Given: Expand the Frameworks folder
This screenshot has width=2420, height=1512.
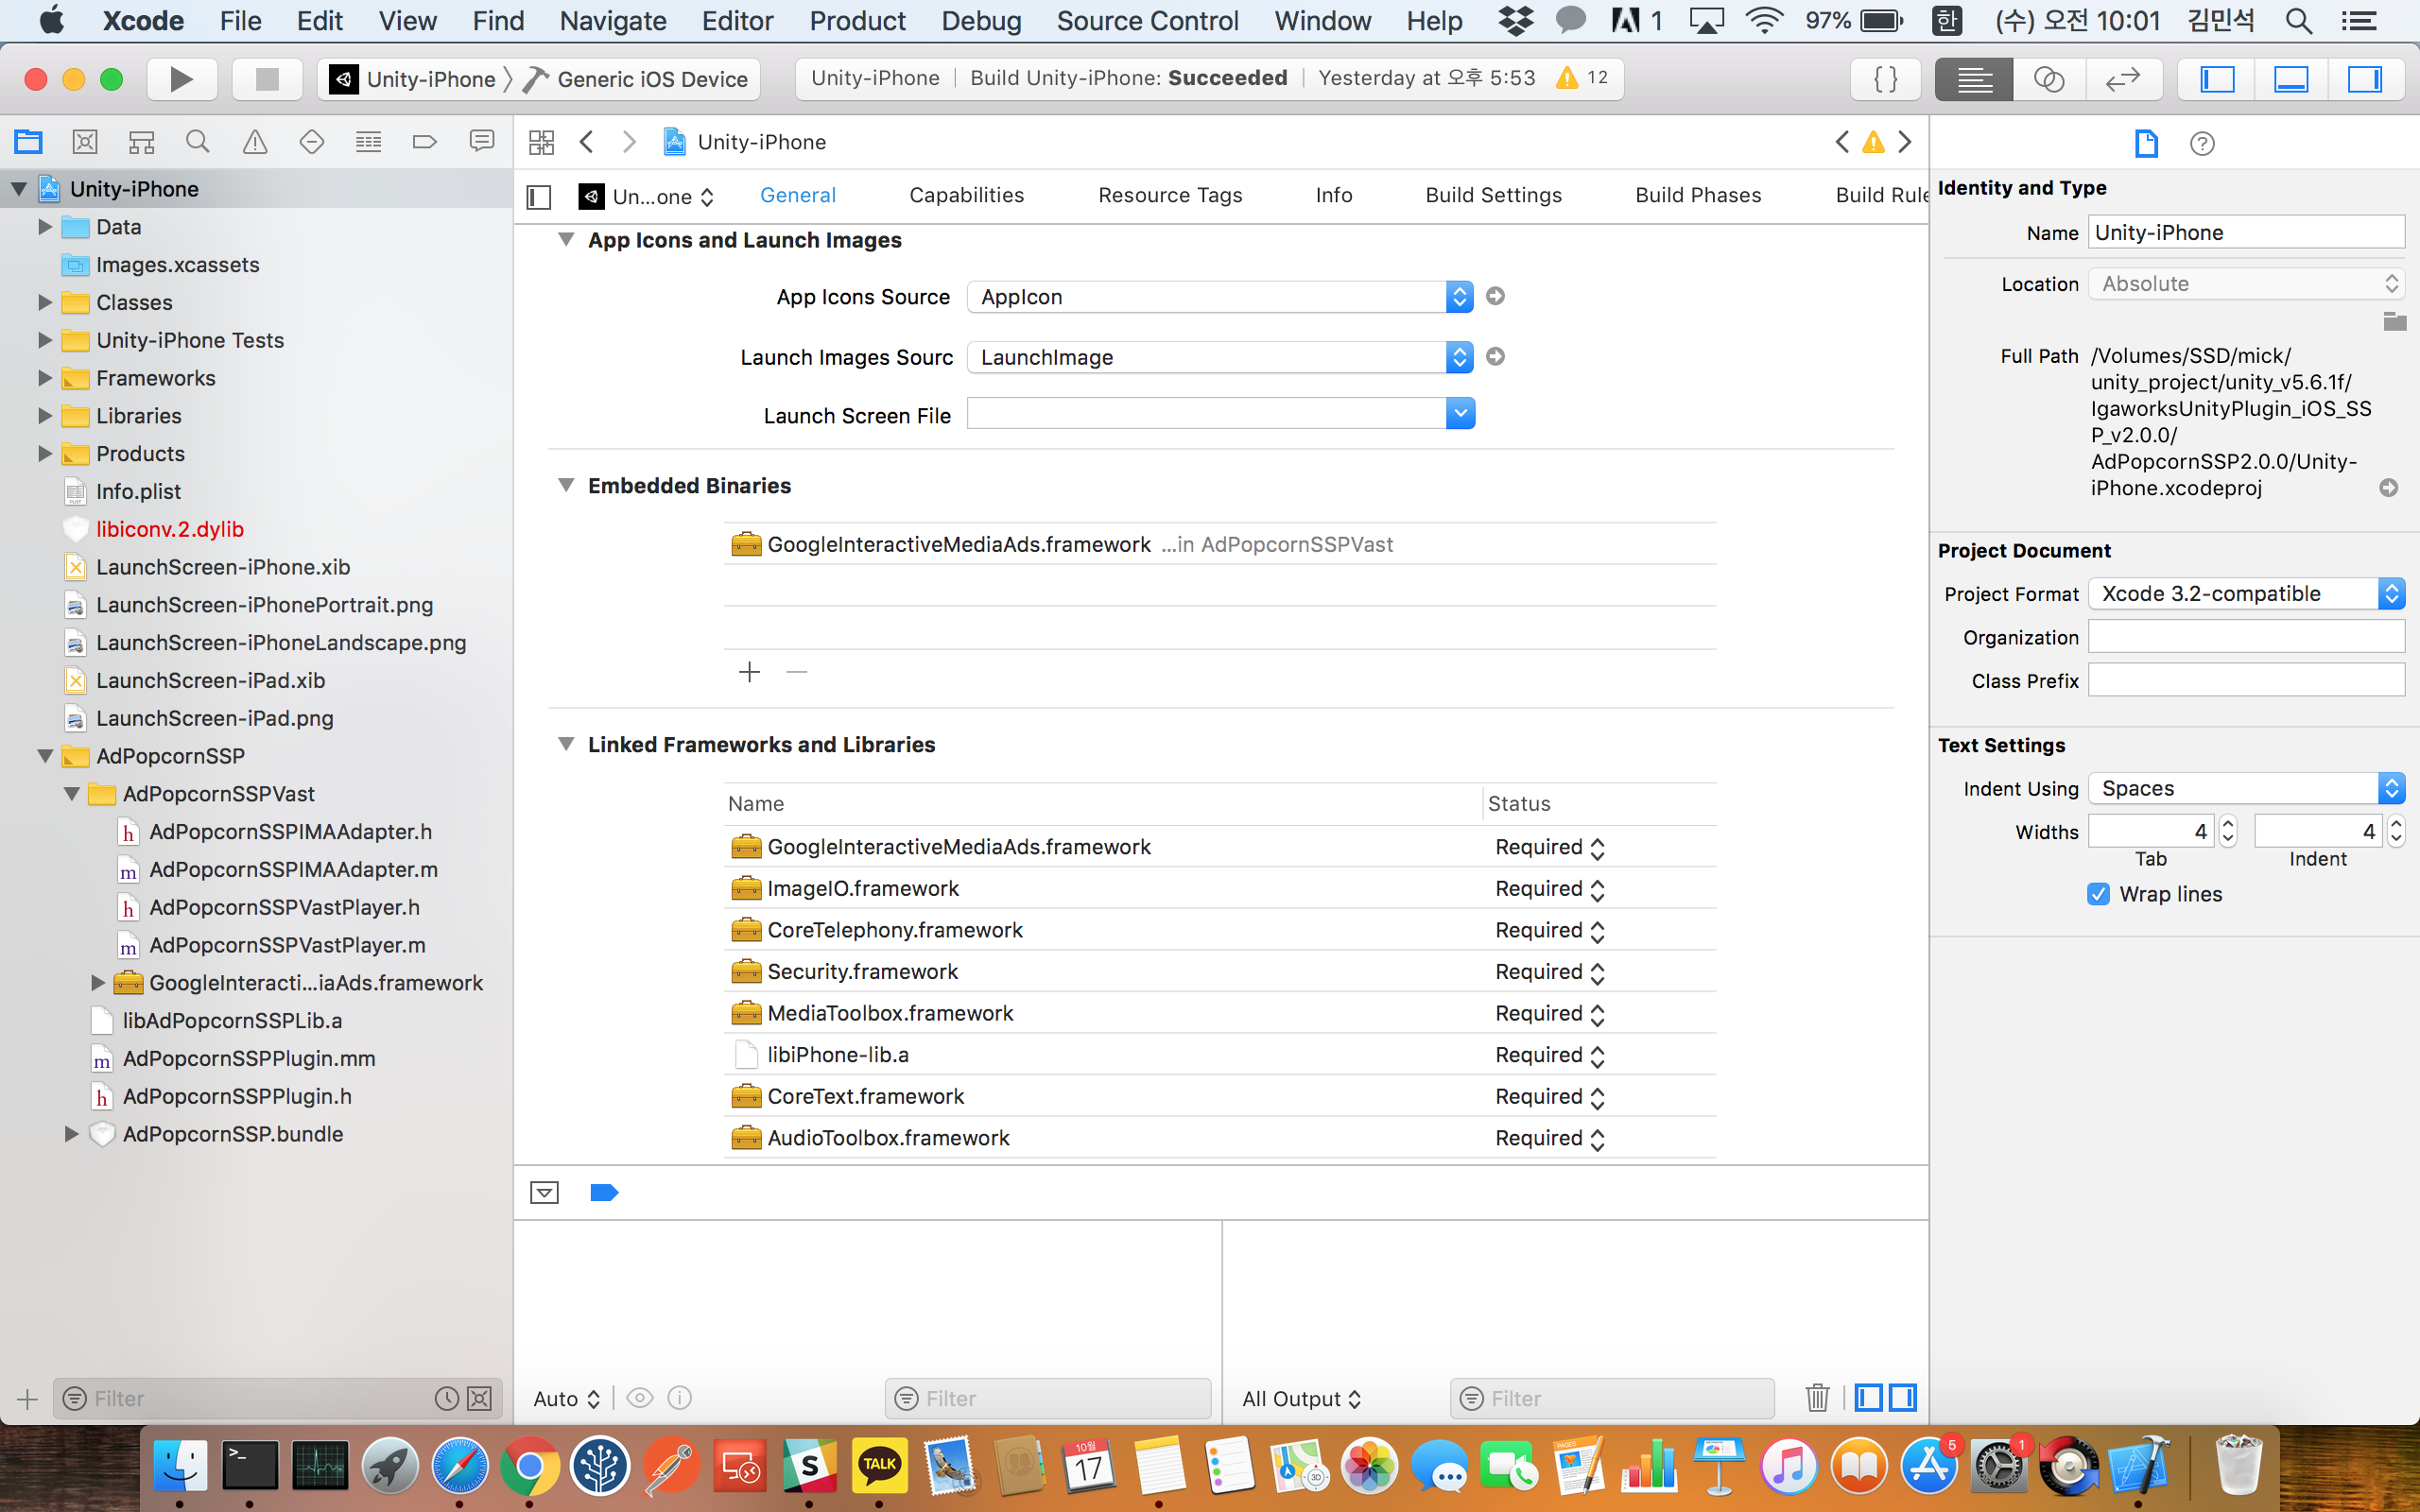Looking at the screenshot, I should pos(44,378).
